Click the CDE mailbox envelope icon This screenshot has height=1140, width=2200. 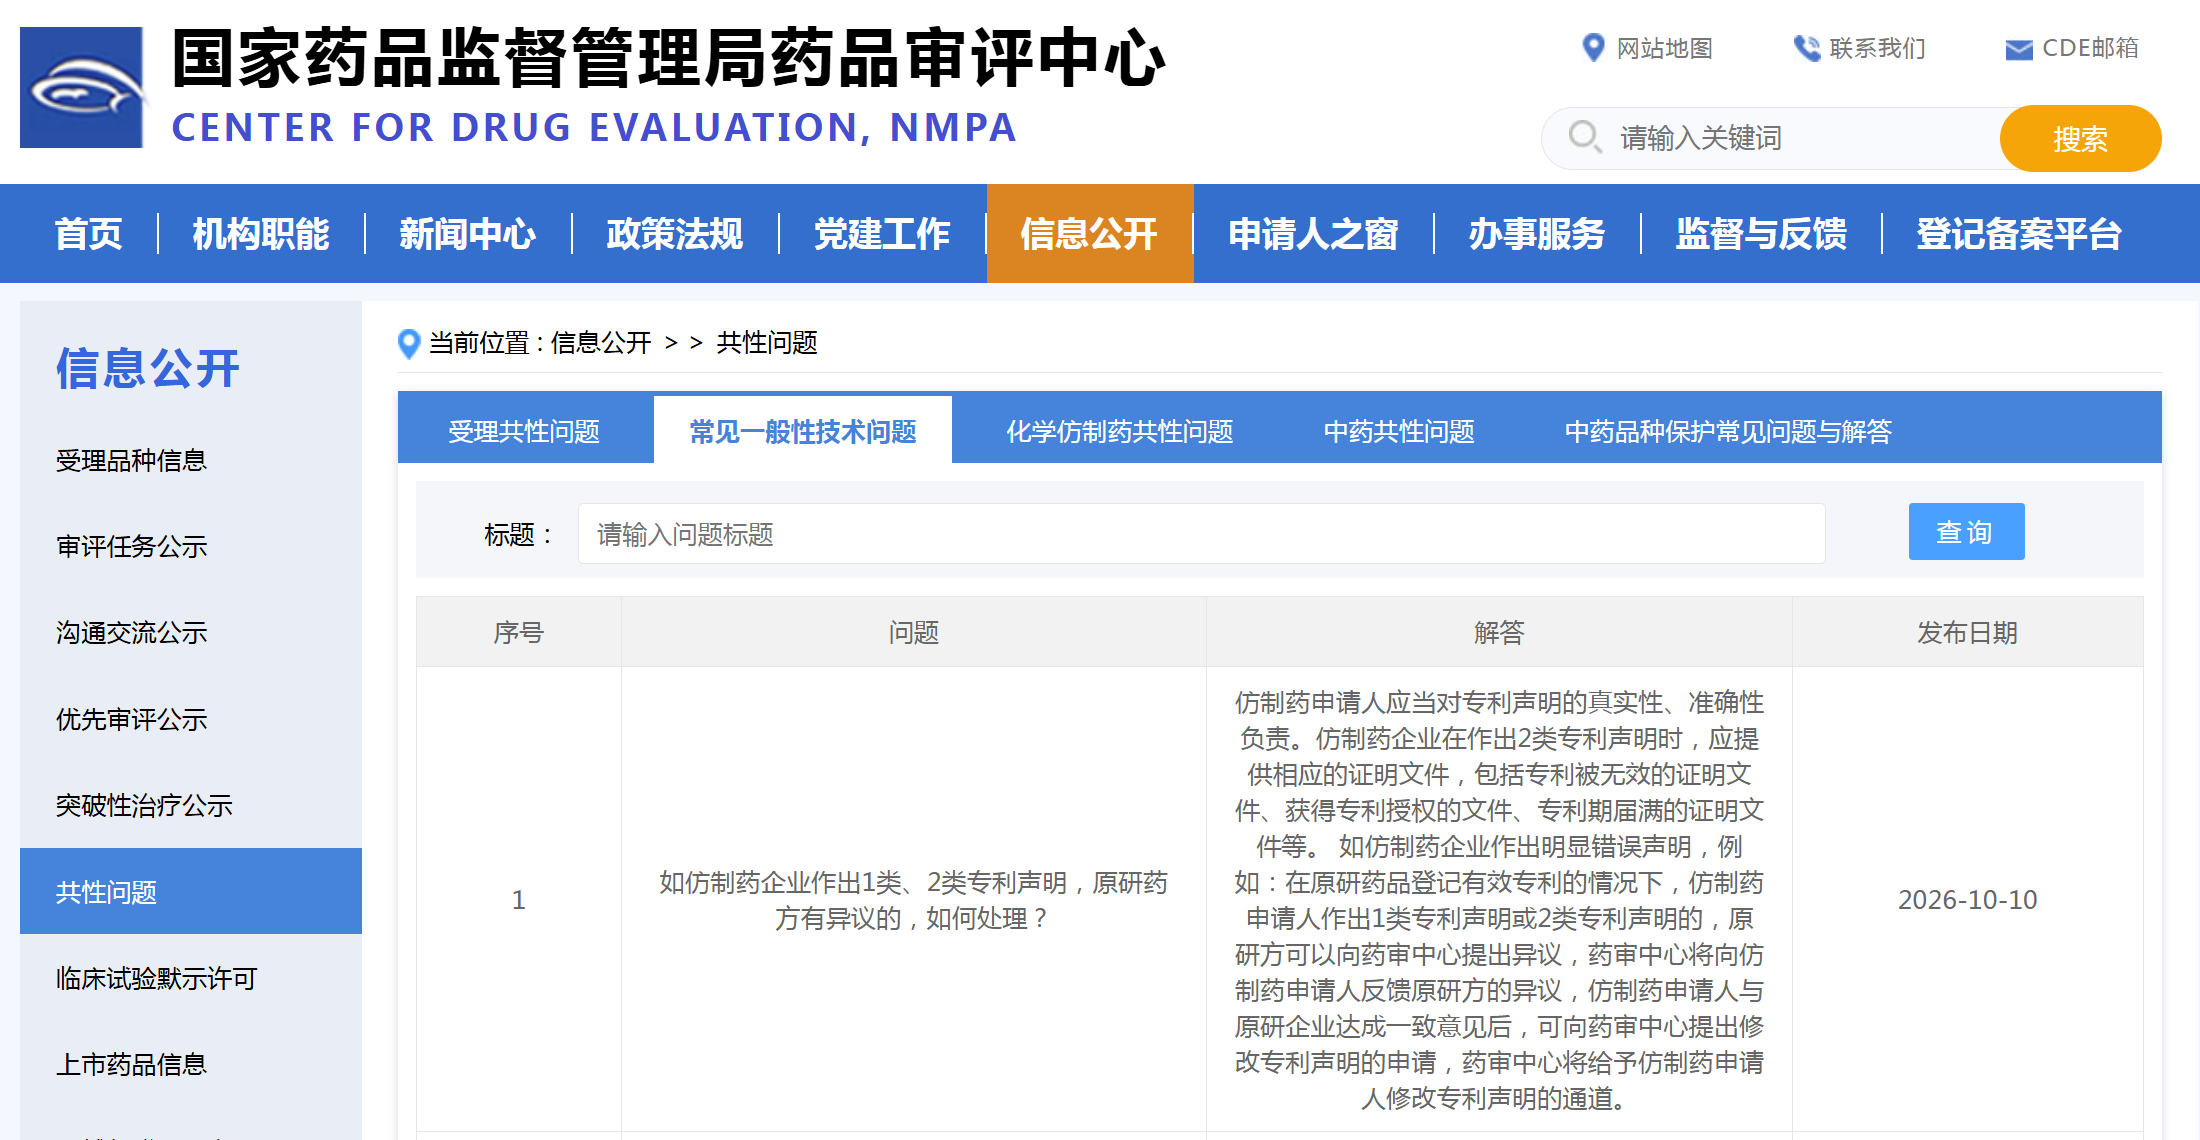coord(2019,49)
